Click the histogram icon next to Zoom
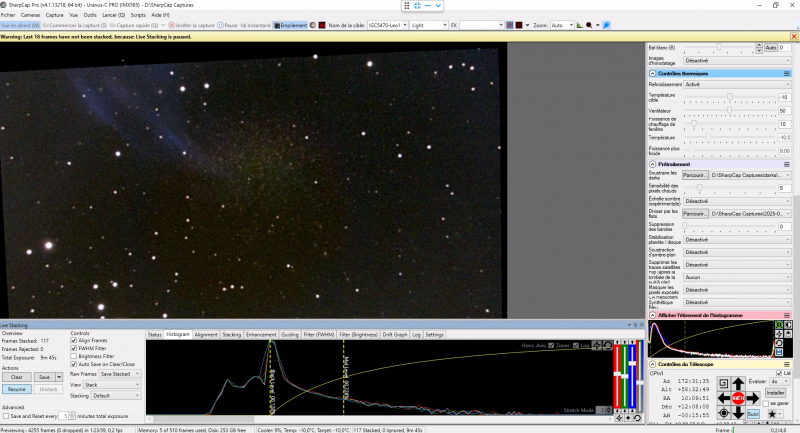Image resolution: width=800 pixels, height=433 pixels. tap(580, 25)
